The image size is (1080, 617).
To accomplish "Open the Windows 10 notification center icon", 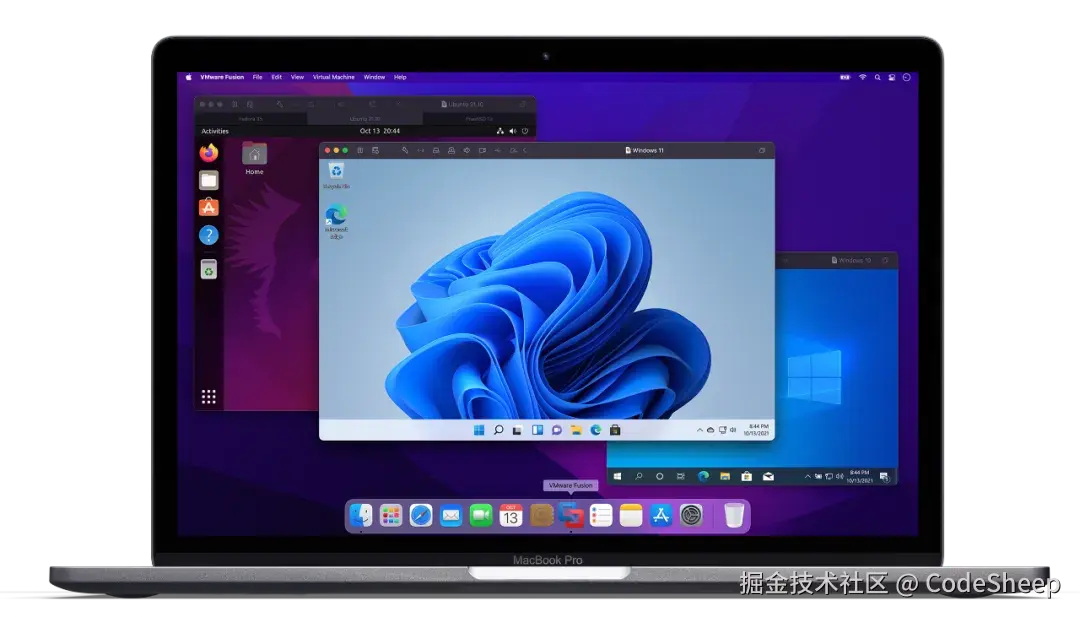I will (884, 477).
